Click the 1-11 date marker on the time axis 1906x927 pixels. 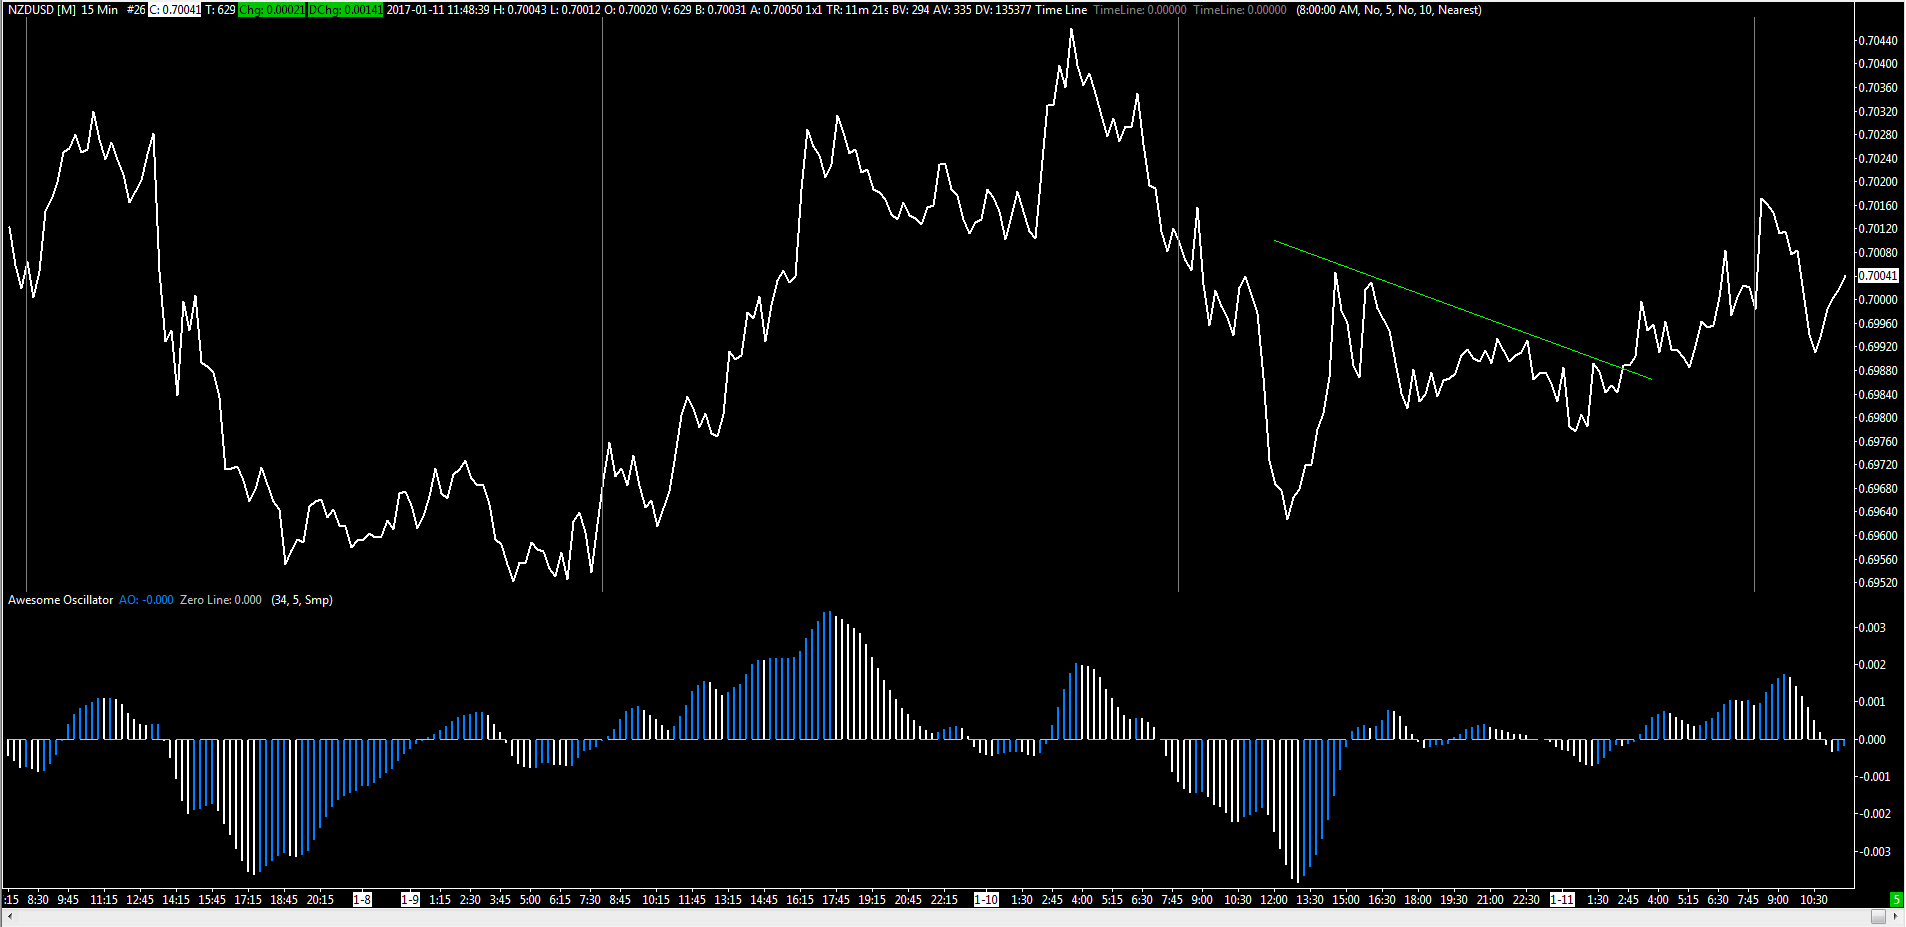(1562, 899)
